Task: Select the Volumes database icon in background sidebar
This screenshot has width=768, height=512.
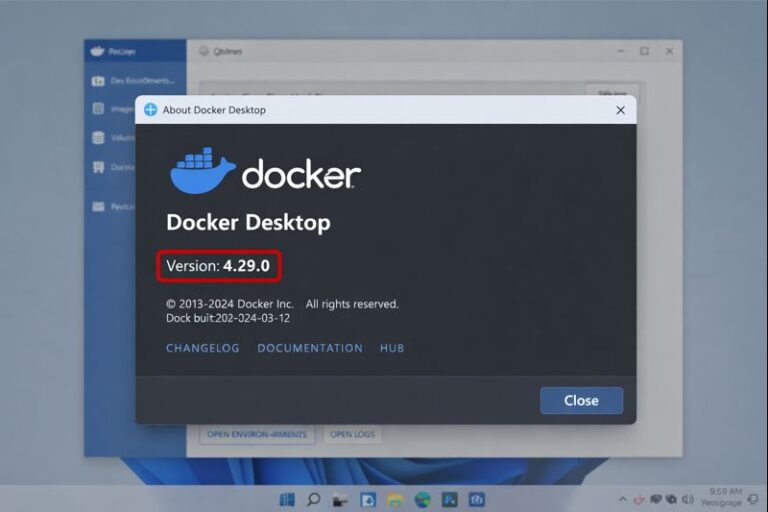Action: [x=98, y=138]
